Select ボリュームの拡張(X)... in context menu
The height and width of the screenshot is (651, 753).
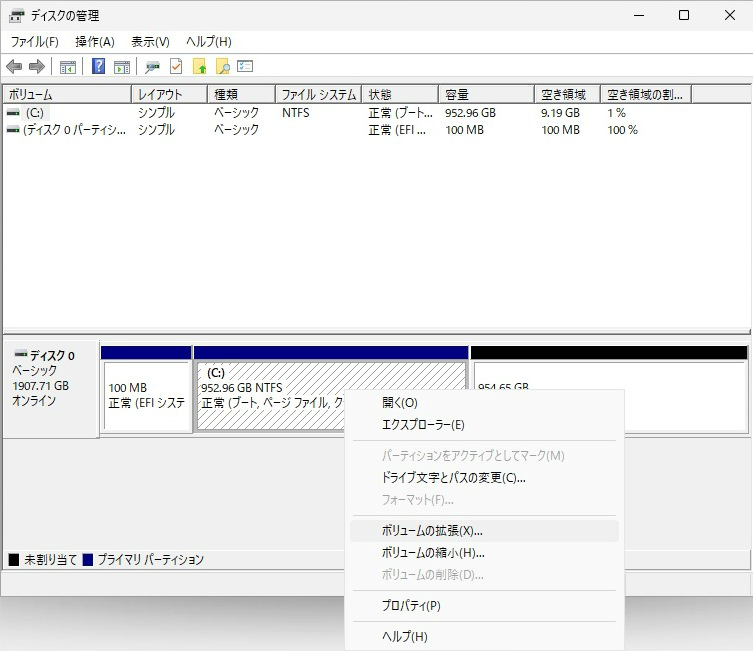(432, 531)
